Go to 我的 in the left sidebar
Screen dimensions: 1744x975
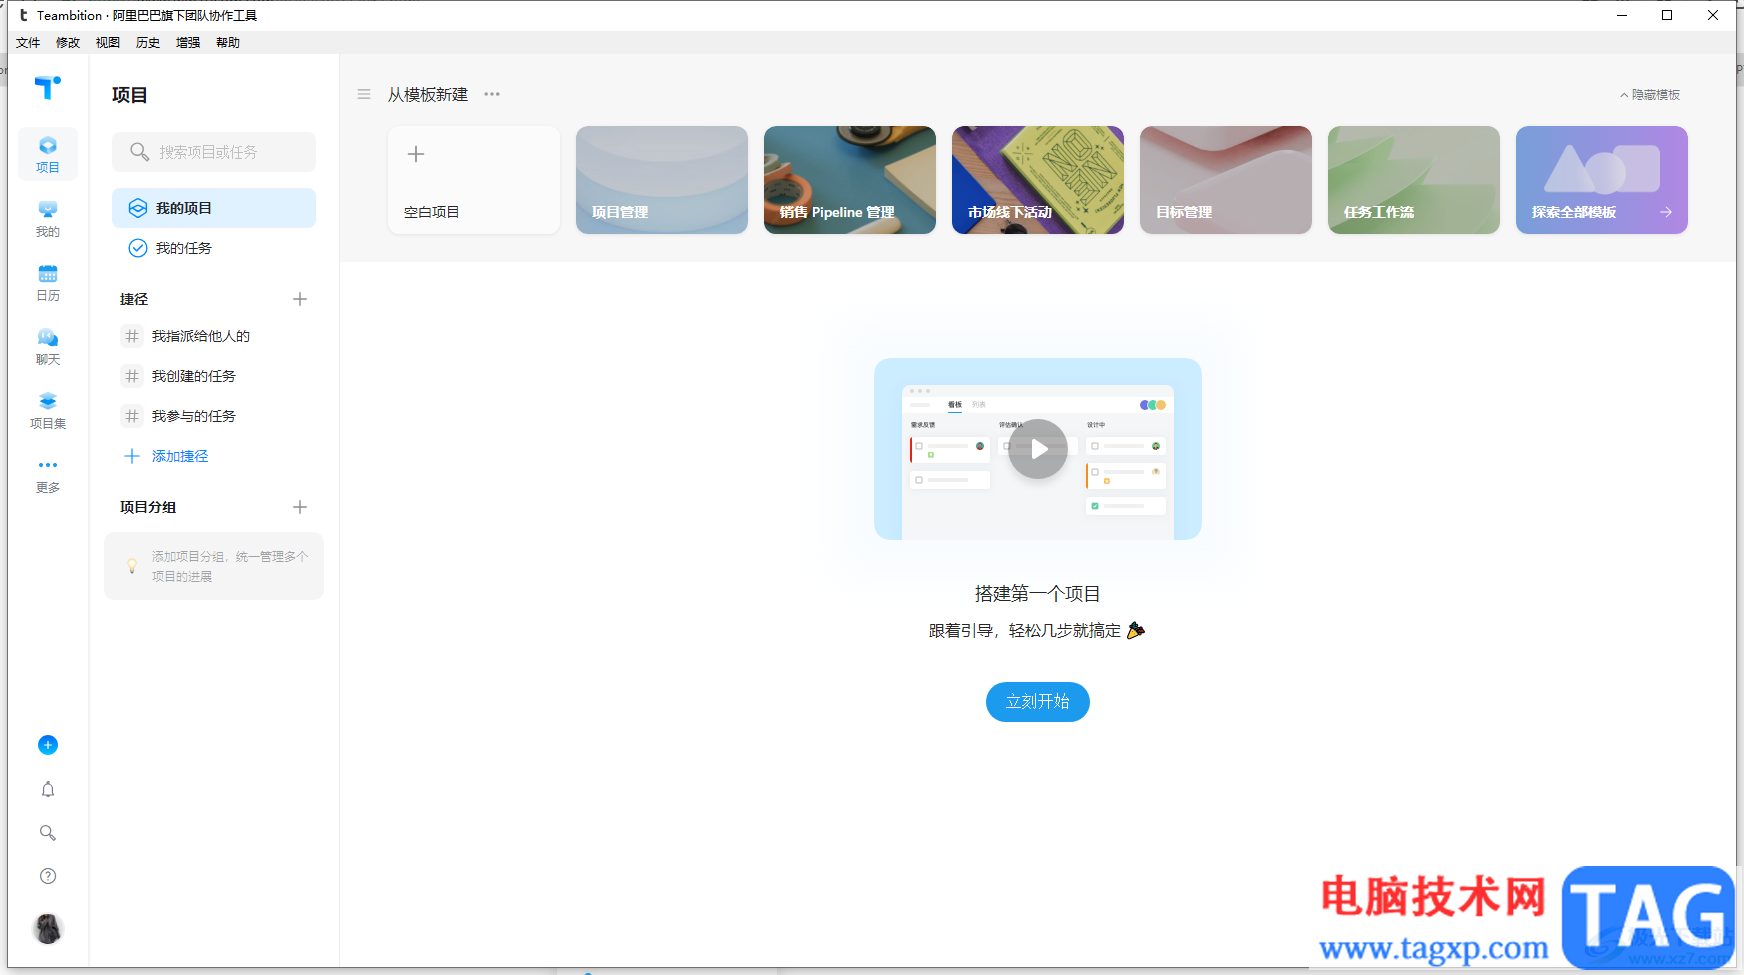tap(48, 219)
